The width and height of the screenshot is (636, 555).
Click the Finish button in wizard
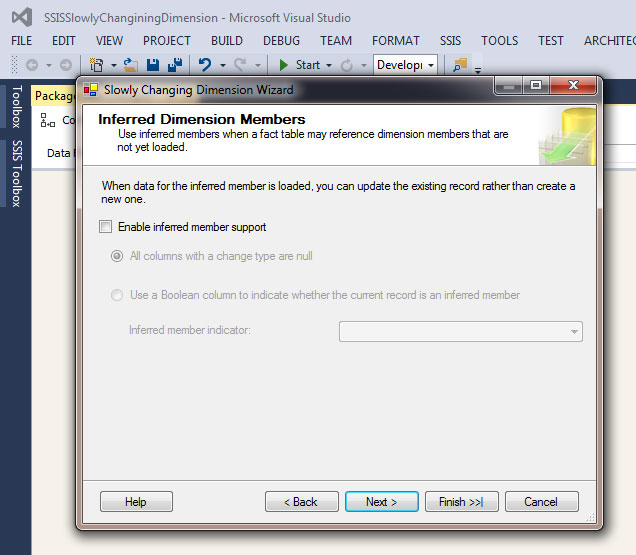point(462,502)
